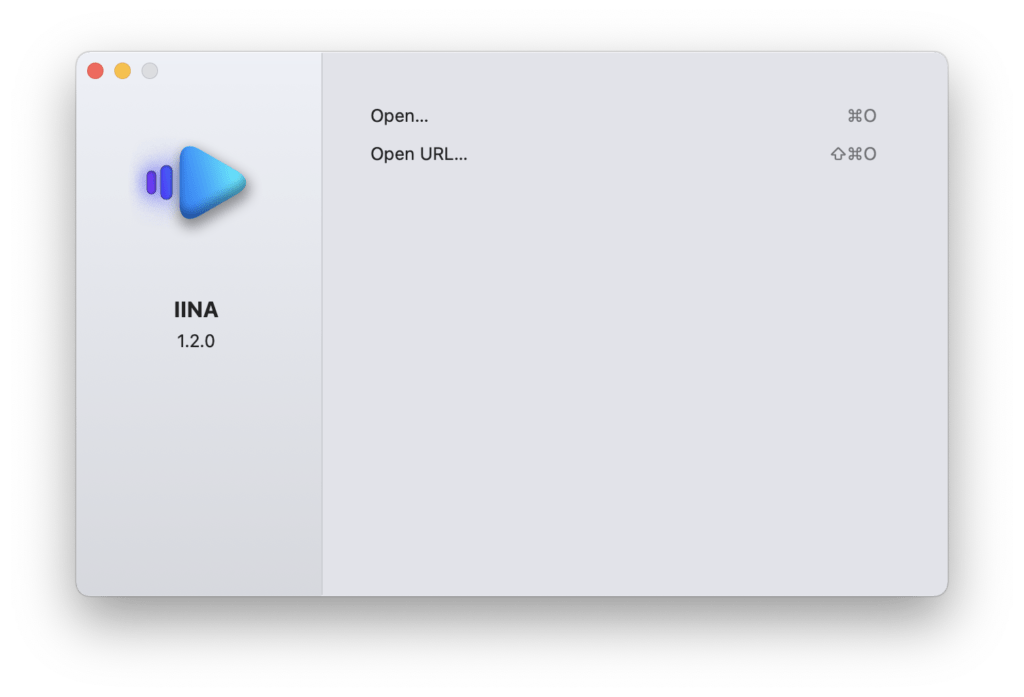The image size is (1024, 697).
Task: Click the command symbol next to Open...
Action: [x=855, y=116]
